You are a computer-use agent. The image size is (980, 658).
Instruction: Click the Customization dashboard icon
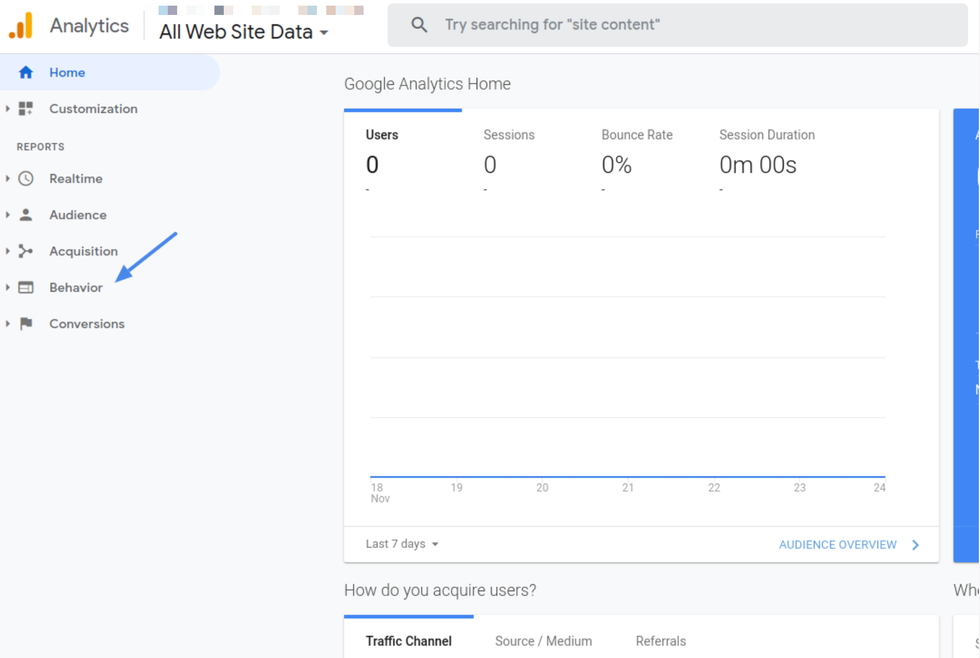[26, 109]
